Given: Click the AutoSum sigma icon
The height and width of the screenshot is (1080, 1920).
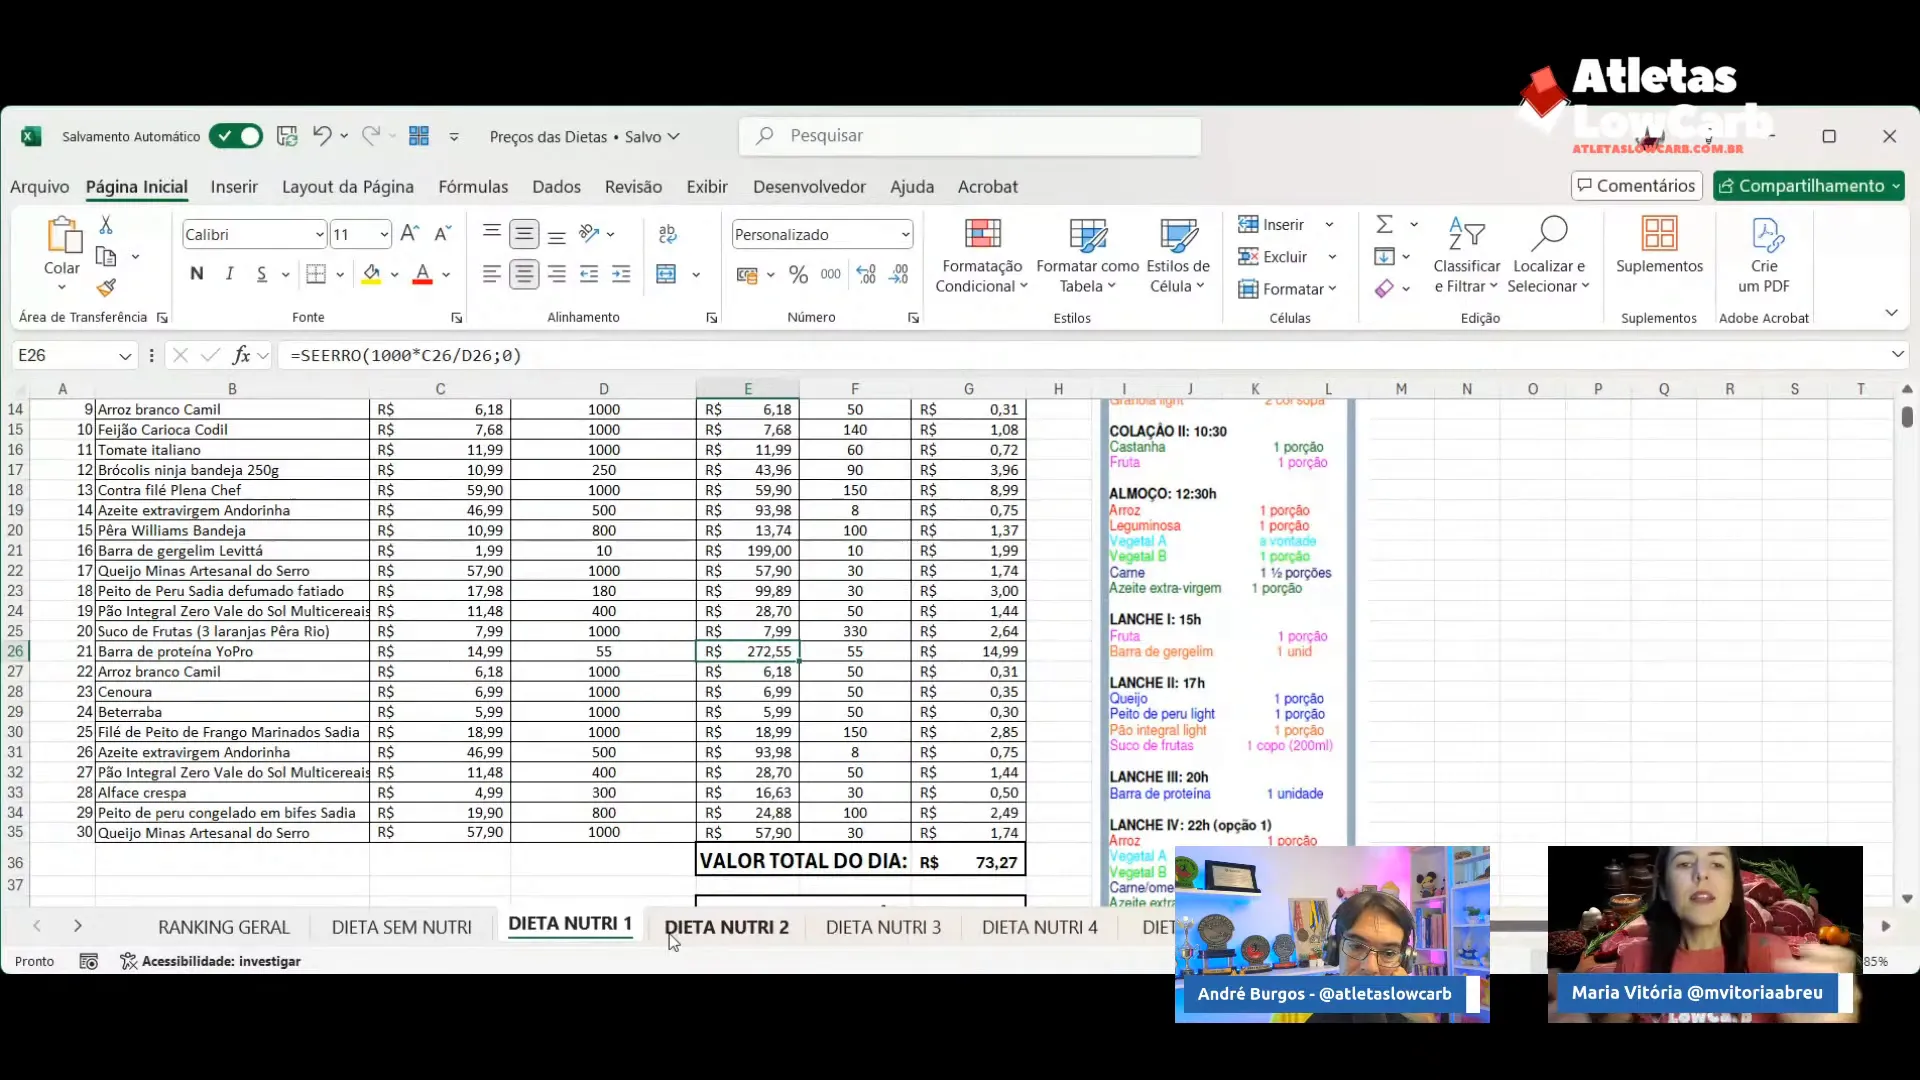Looking at the screenshot, I should coord(1384,224).
